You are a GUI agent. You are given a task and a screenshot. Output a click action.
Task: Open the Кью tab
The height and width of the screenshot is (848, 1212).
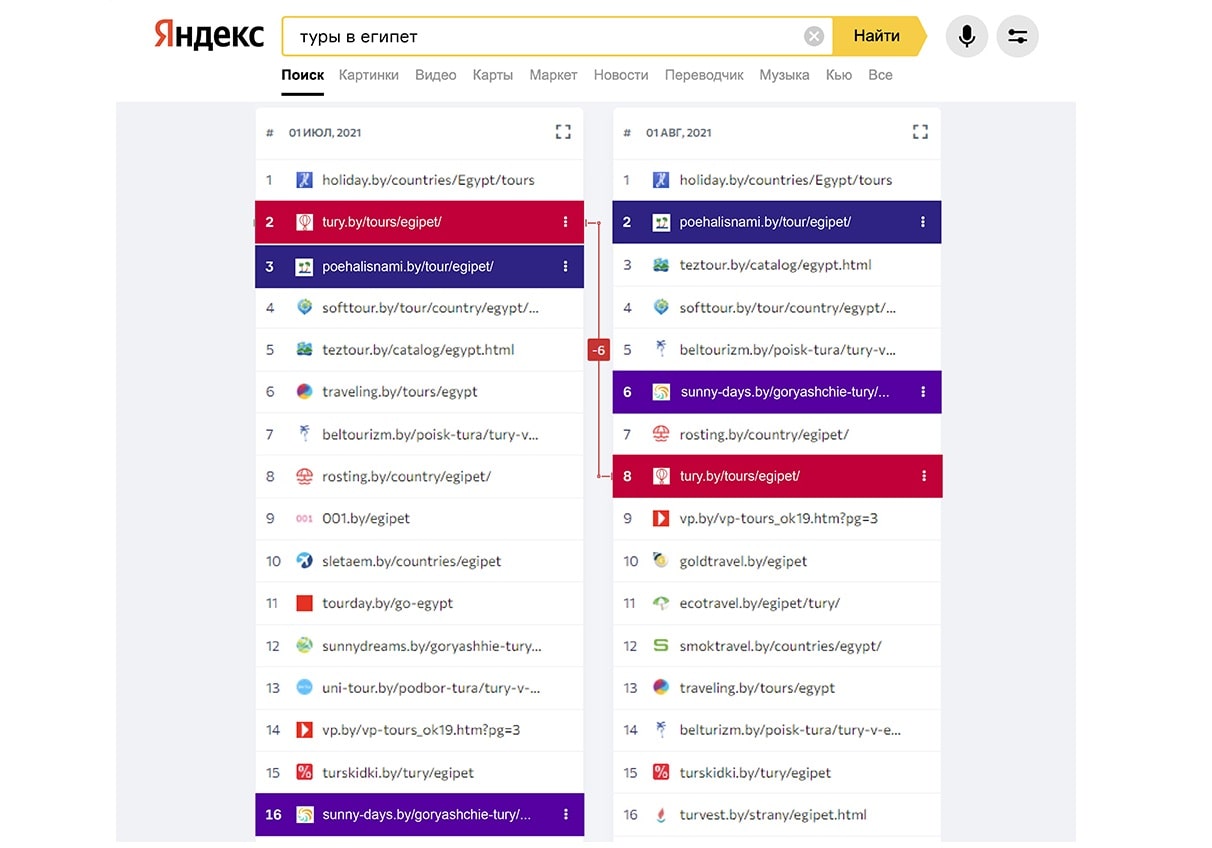[839, 75]
